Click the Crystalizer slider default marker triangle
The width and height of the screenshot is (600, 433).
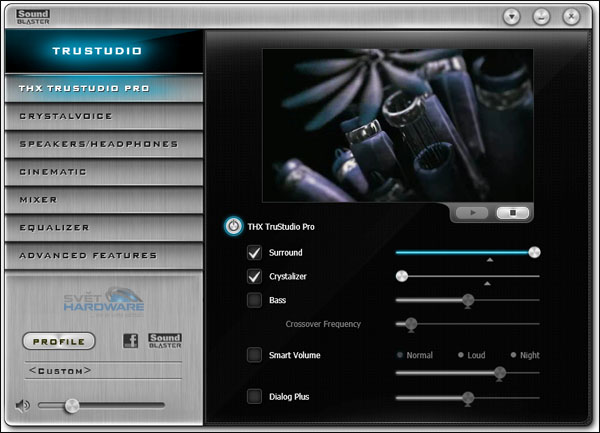487,284
